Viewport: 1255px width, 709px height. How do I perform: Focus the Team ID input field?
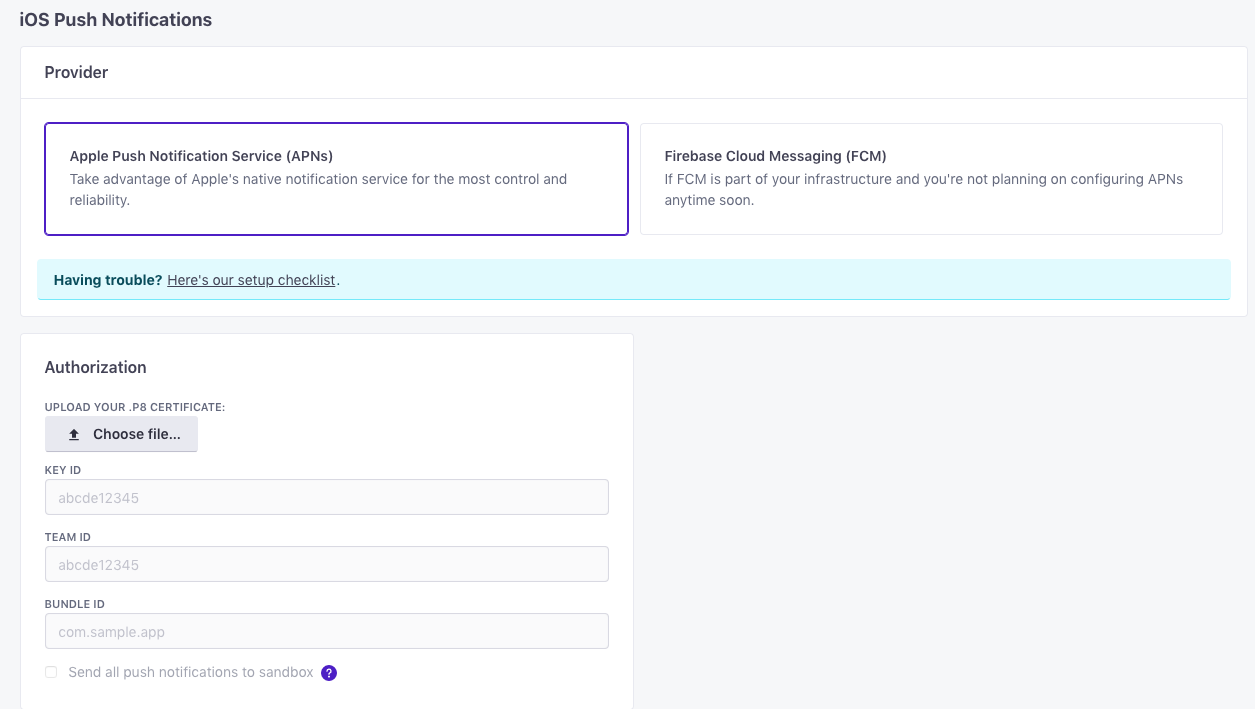point(327,564)
